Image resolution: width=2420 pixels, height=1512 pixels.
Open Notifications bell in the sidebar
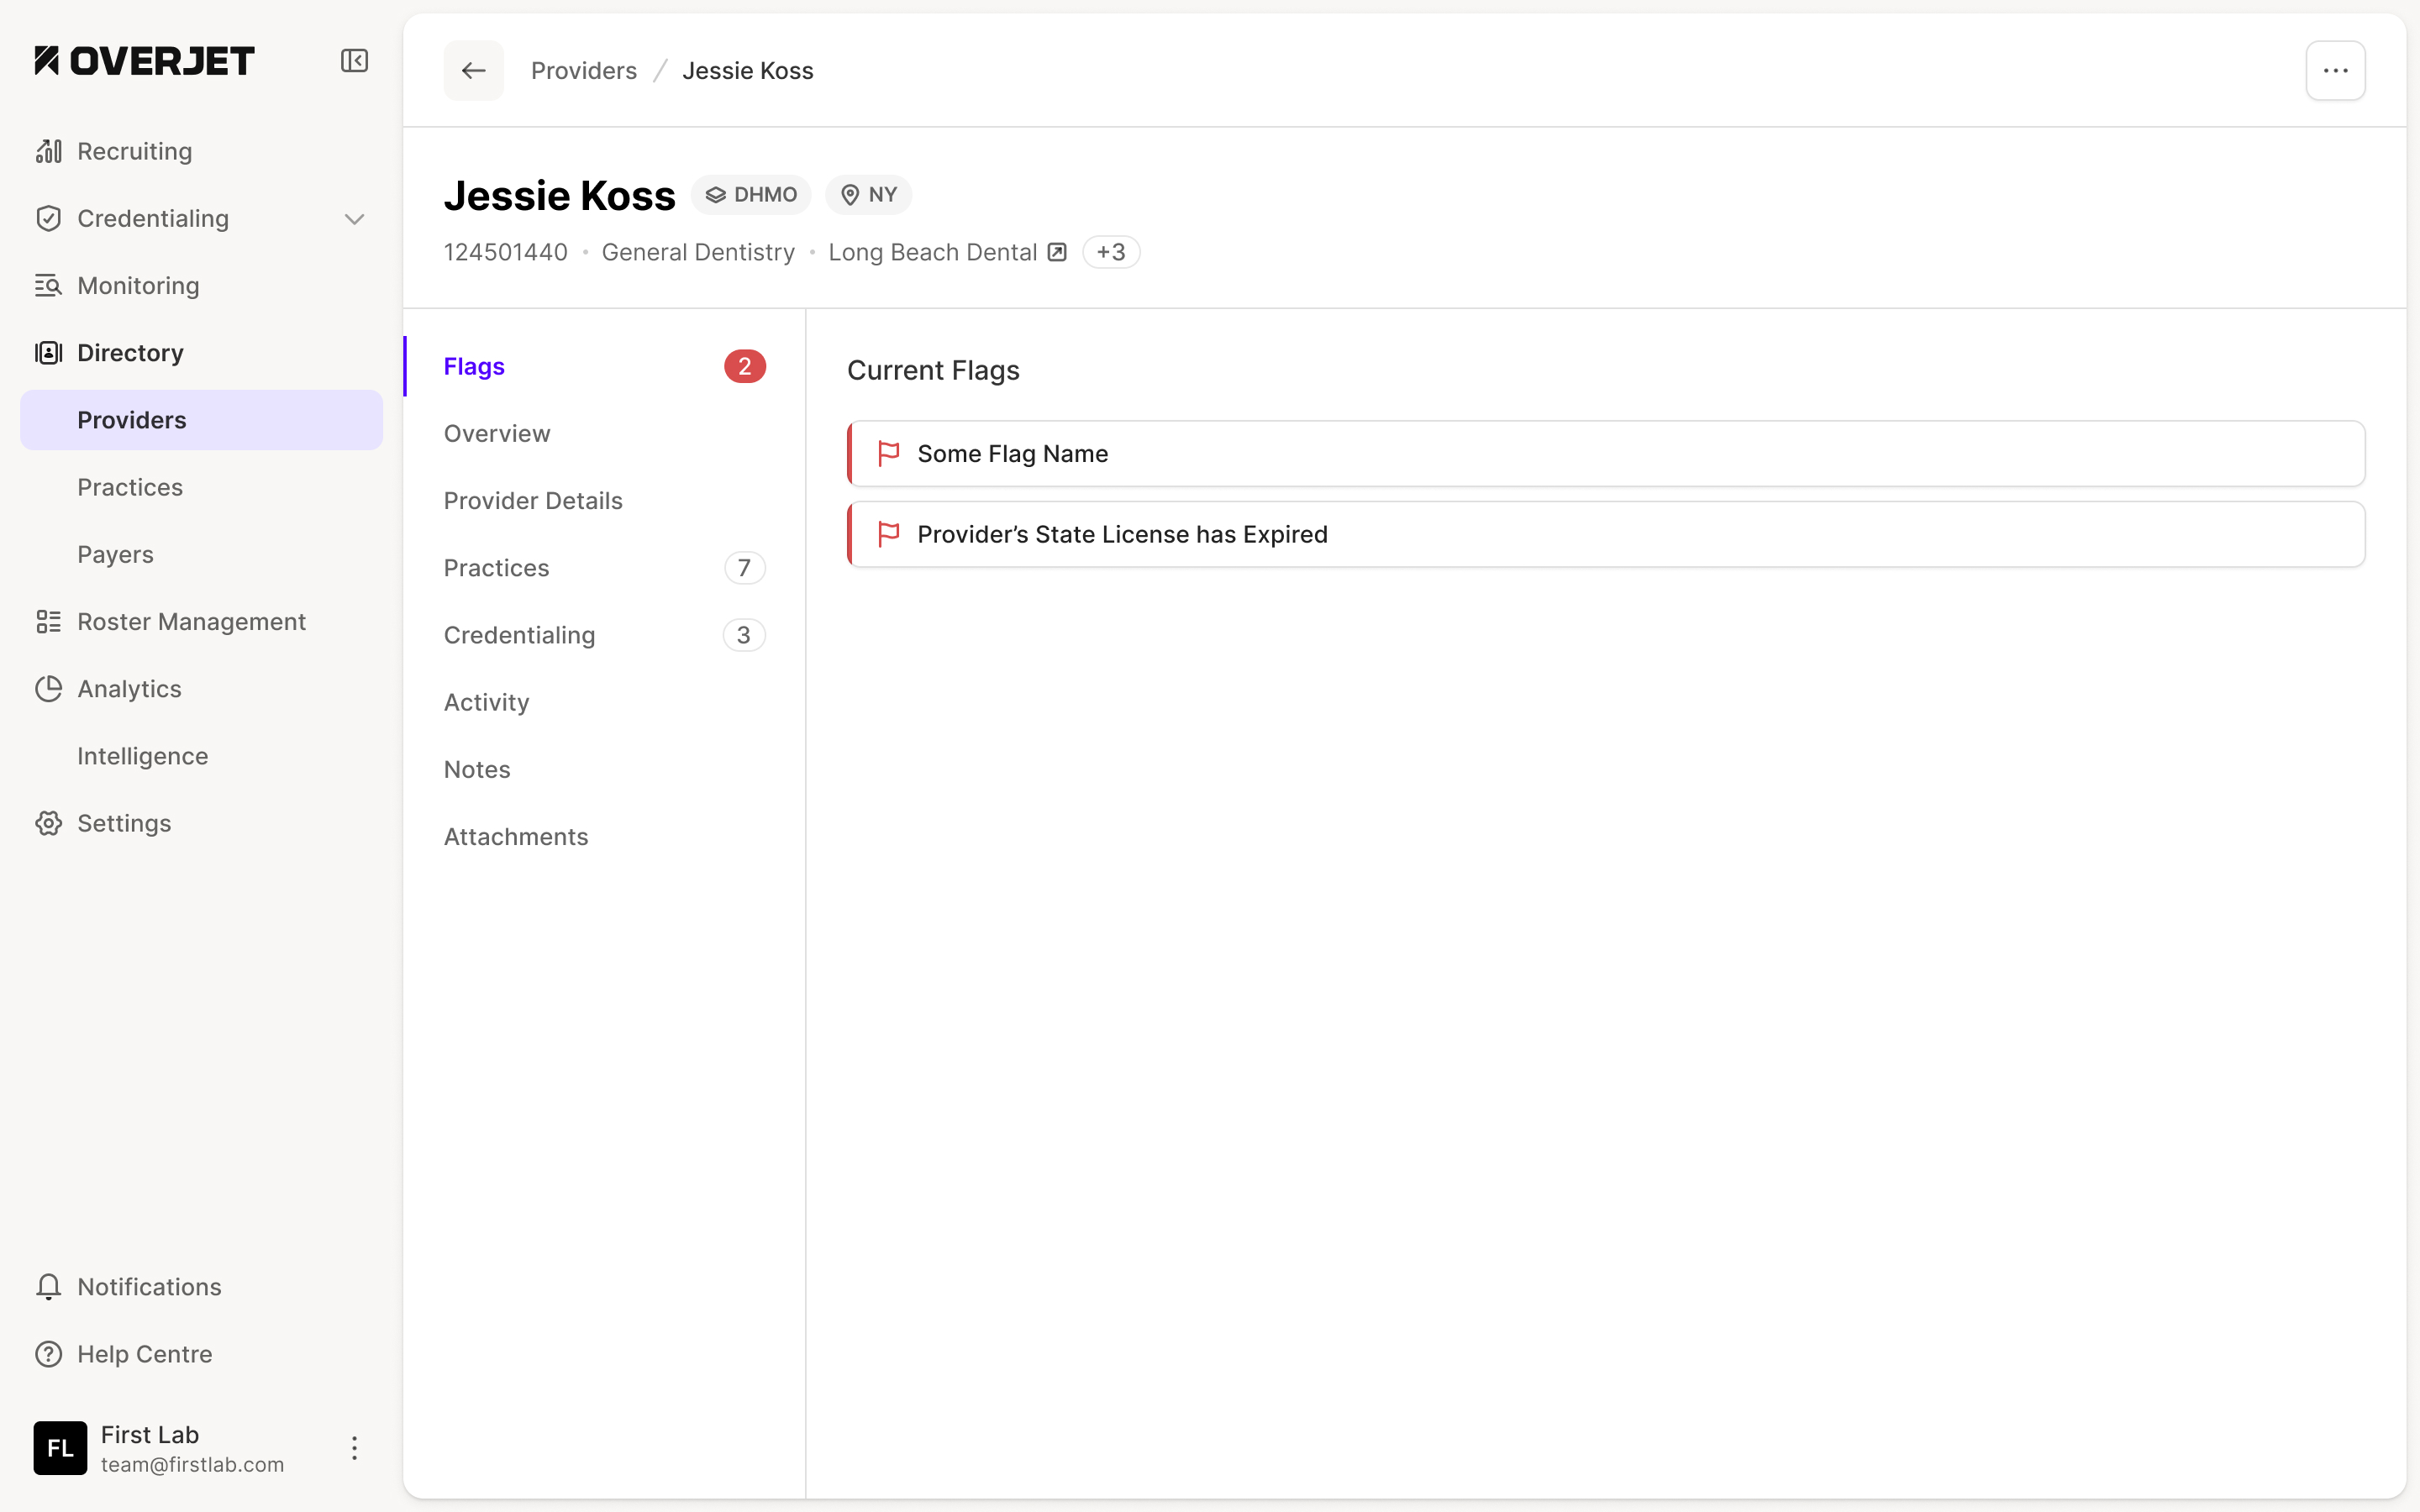pyautogui.click(x=48, y=1287)
